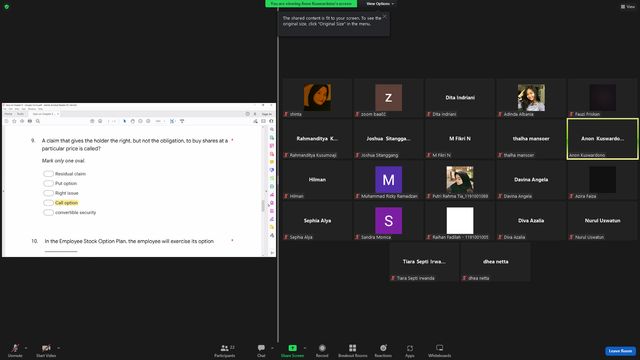Mark the Residual claim oval
This screenshot has height=360, width=640.
pos(48,173)
